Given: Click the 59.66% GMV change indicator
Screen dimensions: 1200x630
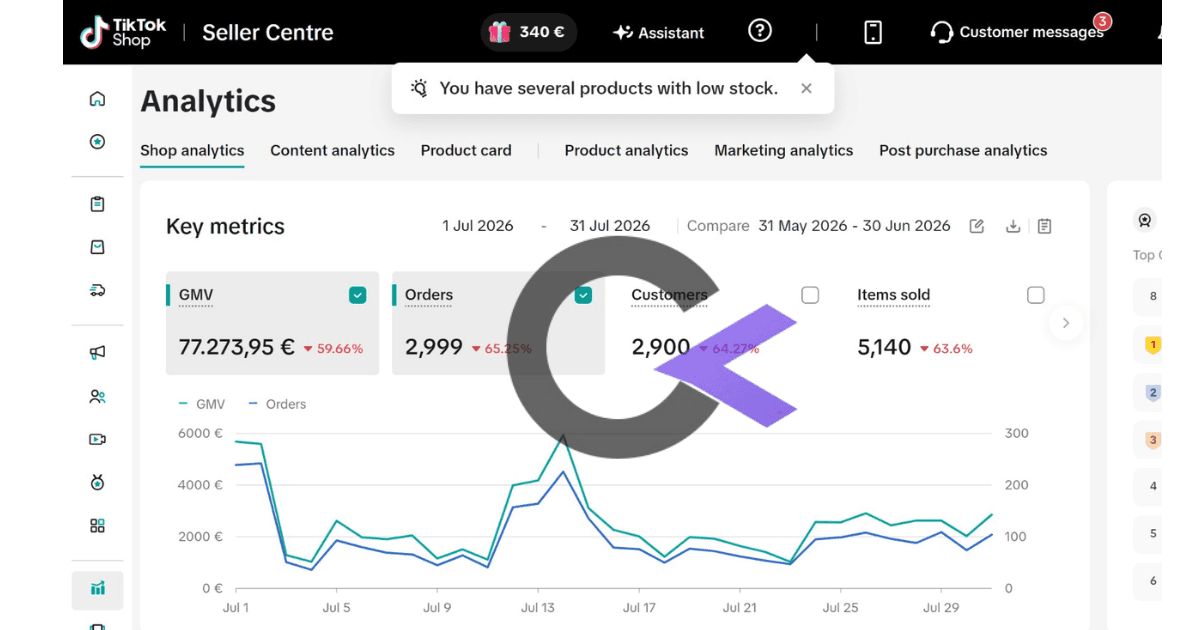Looking at the screenshot, I should pos(333,349).
